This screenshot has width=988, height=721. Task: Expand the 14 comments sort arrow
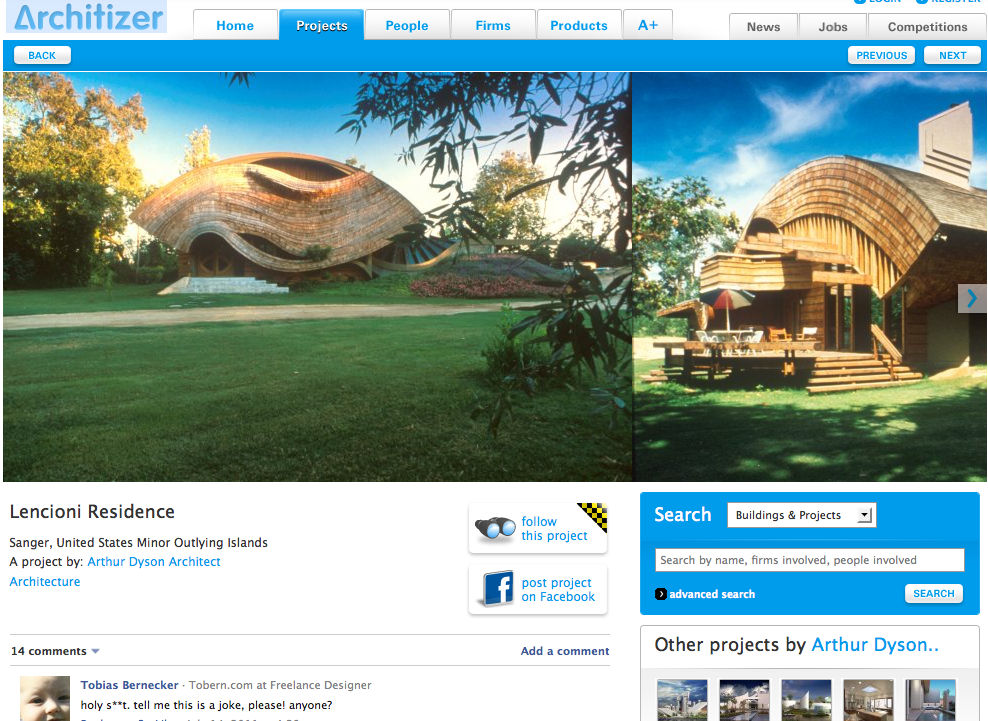click(95, 651)
